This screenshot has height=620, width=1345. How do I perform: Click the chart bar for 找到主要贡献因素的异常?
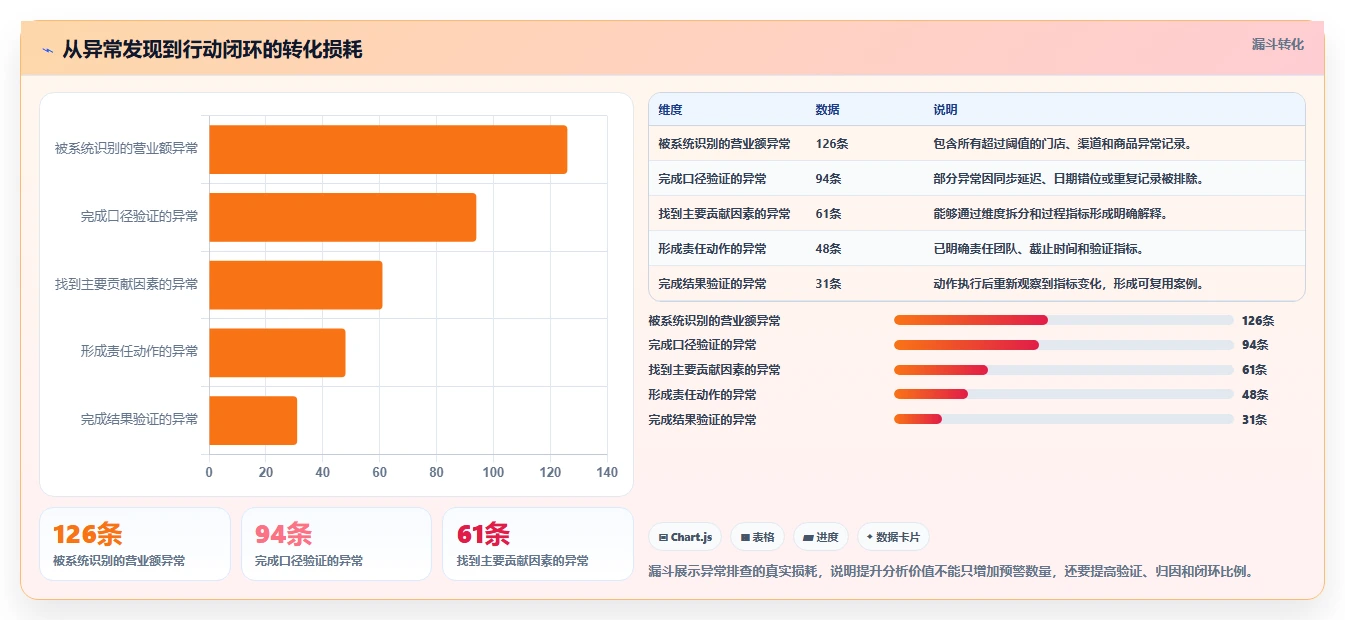(x=296, y=285)
